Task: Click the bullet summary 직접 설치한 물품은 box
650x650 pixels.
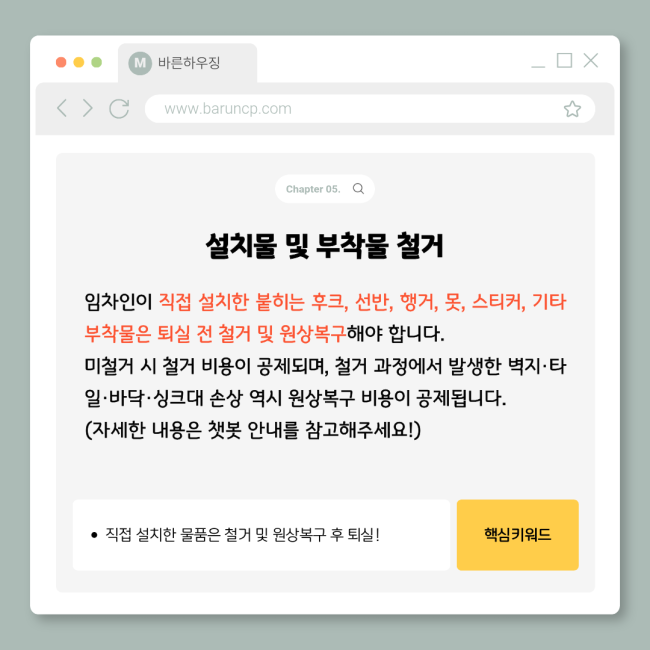Action: coord(261,535)
